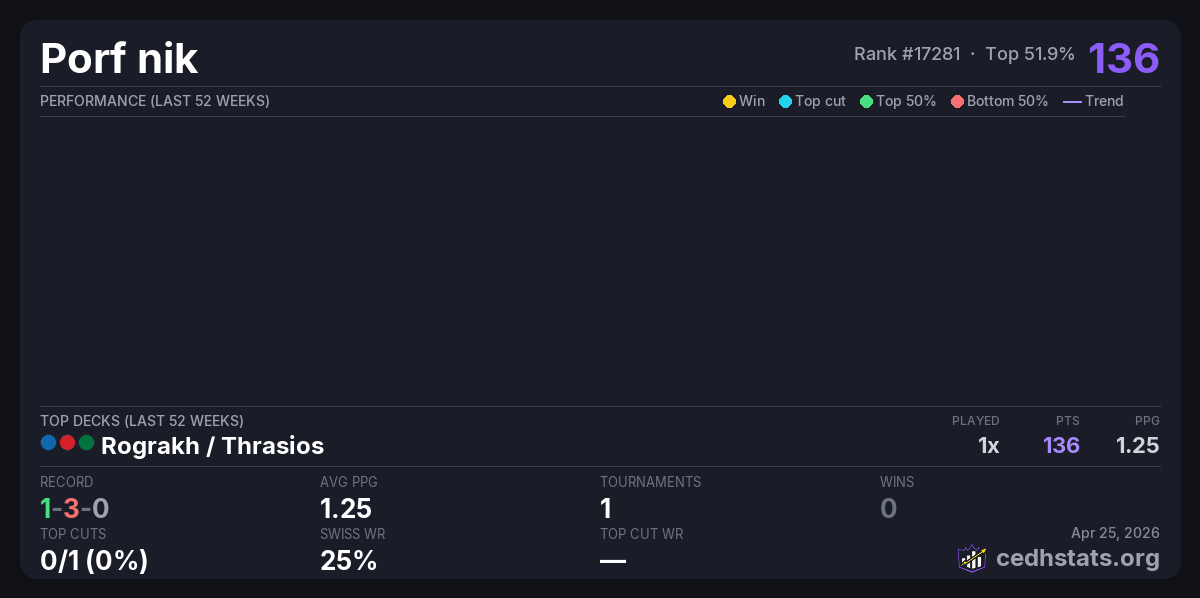Click the Performance (Last 52 Weeks) heading

155,101
